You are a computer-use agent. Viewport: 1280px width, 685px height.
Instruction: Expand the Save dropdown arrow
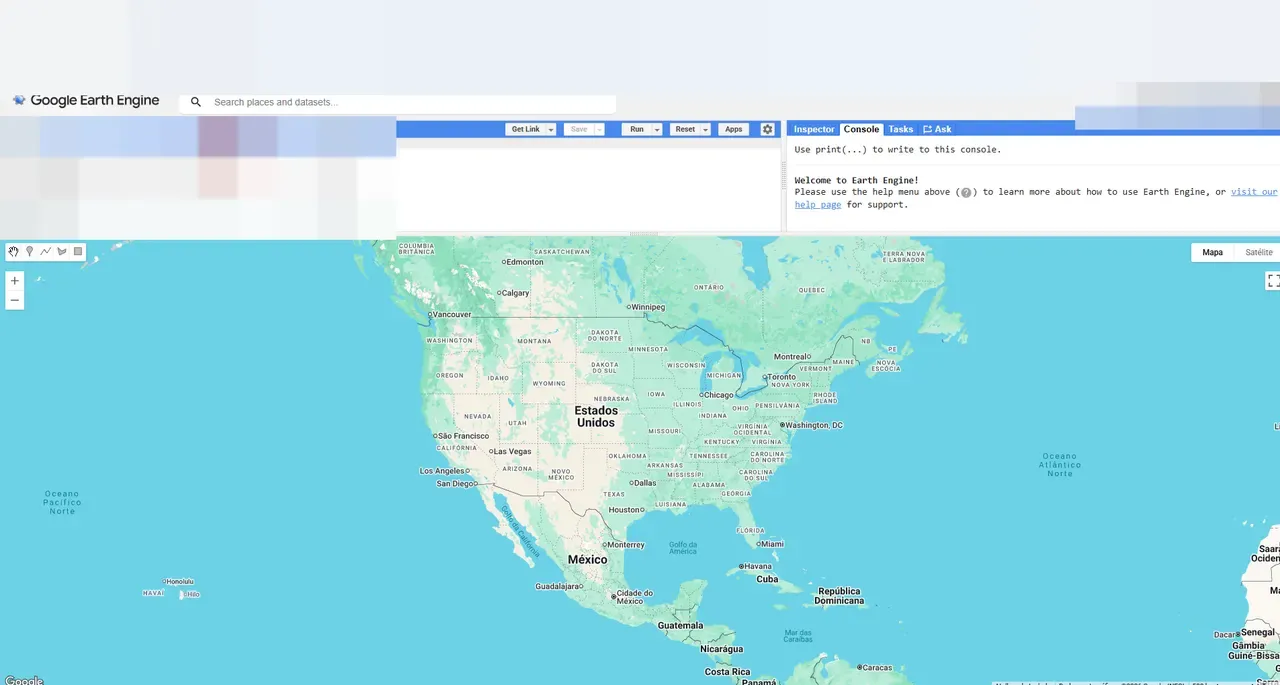[600, 130]
